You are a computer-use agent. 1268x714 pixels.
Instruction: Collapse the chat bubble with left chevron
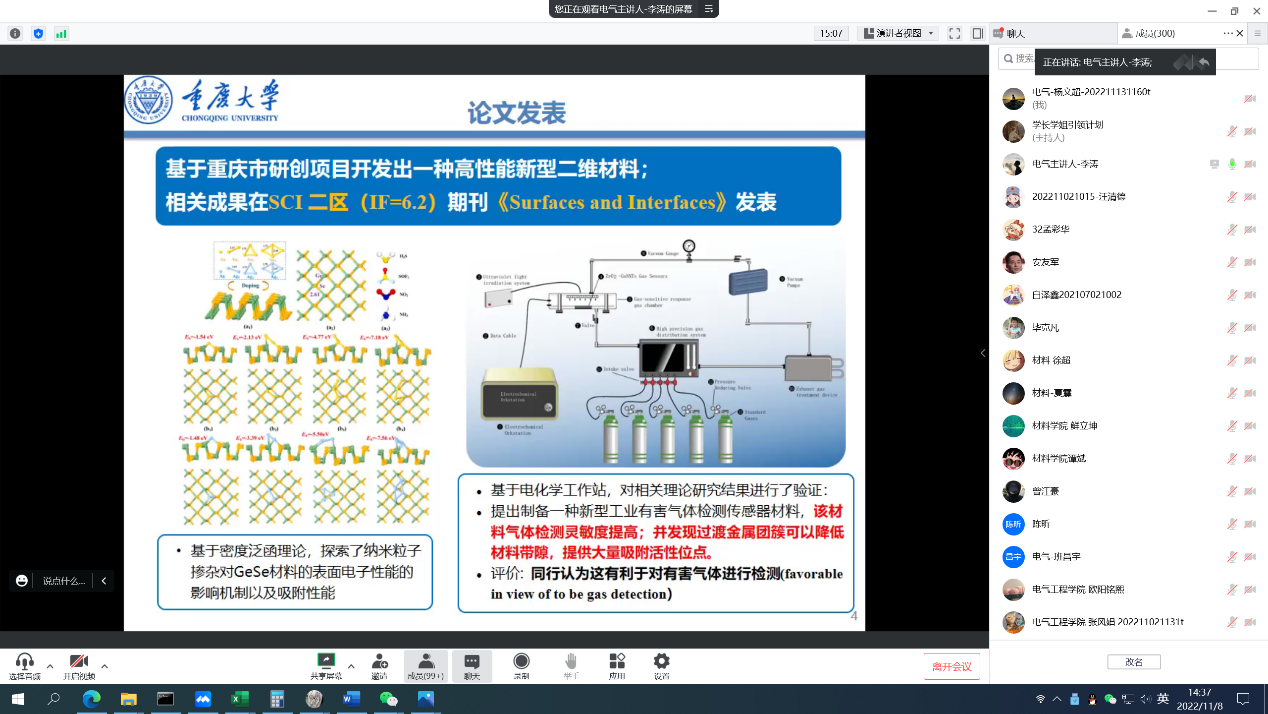(x=104, y=580)
